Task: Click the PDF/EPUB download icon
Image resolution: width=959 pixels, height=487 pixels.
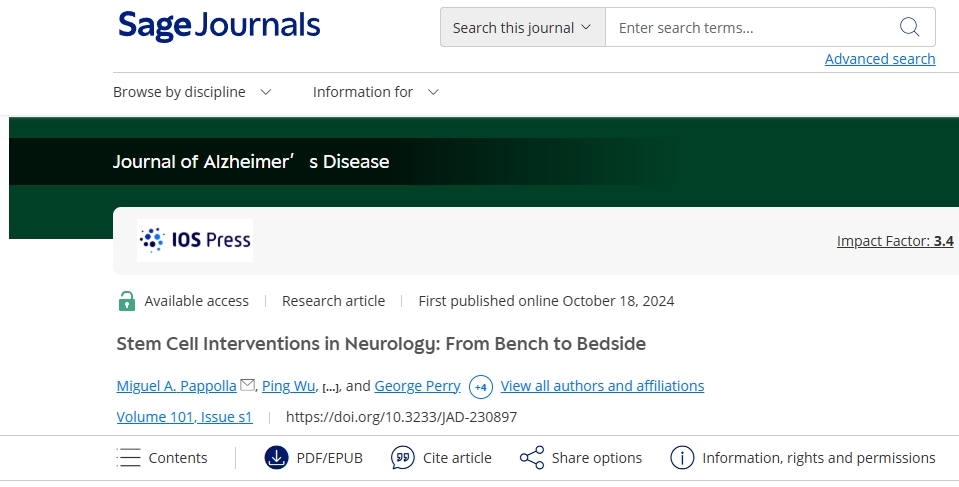Action: coord(276,458)
